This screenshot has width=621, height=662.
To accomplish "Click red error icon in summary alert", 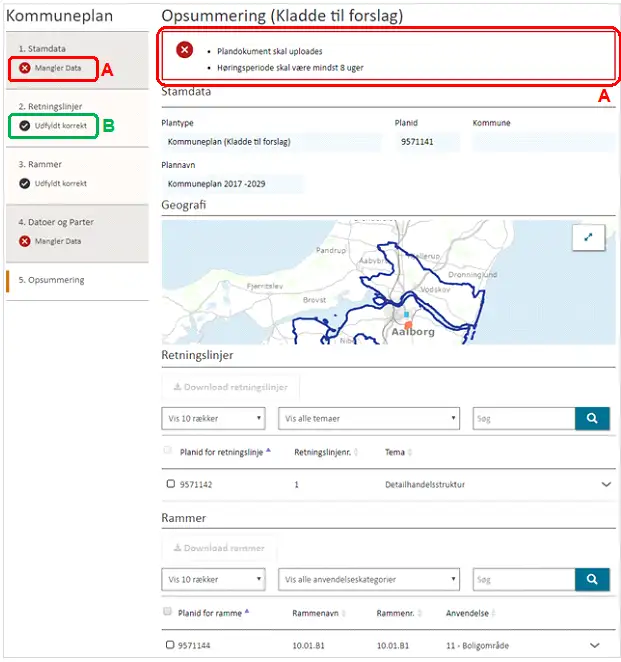I will (185, 51).
